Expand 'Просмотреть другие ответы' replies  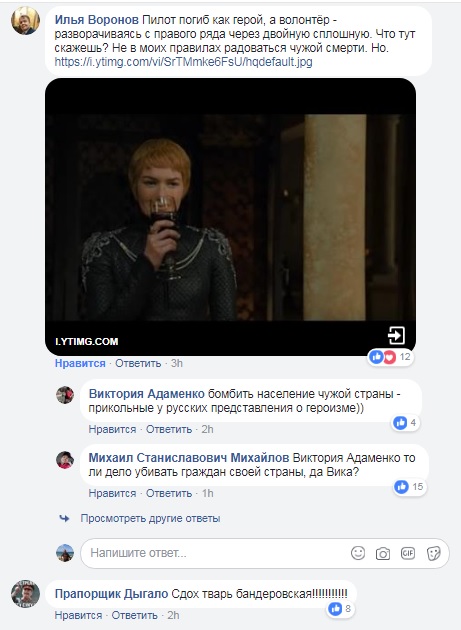tap(150, 518)
